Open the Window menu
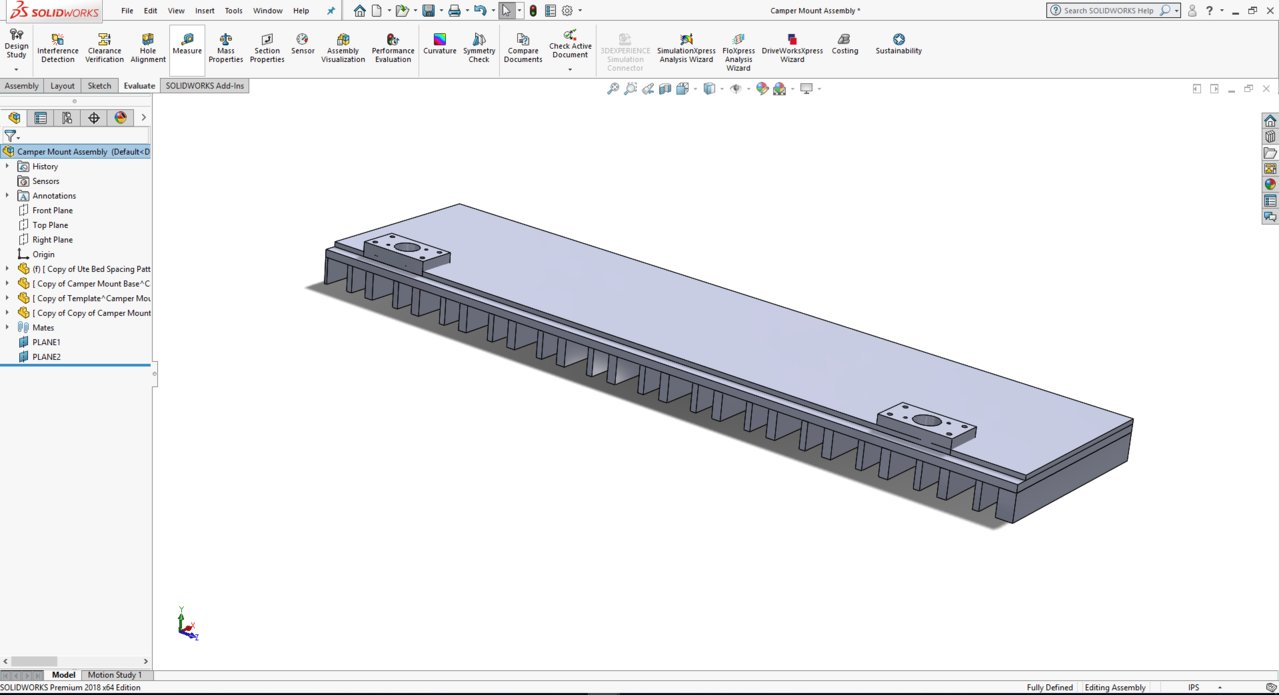This screenshot has width=1279, height=695. pyautogui.click(x=268, y=11)
